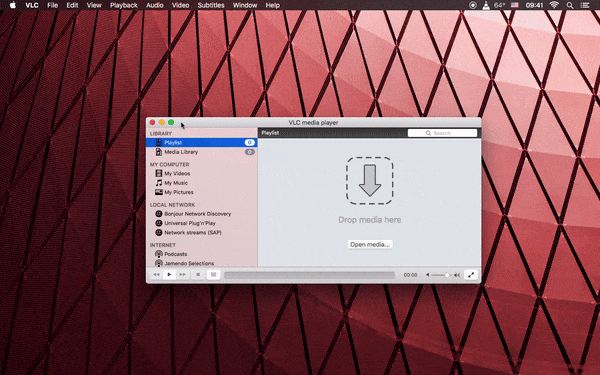Image resolution: width=600 pixels, height=375 pixels.
Task: Open the Help menu
Action: (272, 5)
